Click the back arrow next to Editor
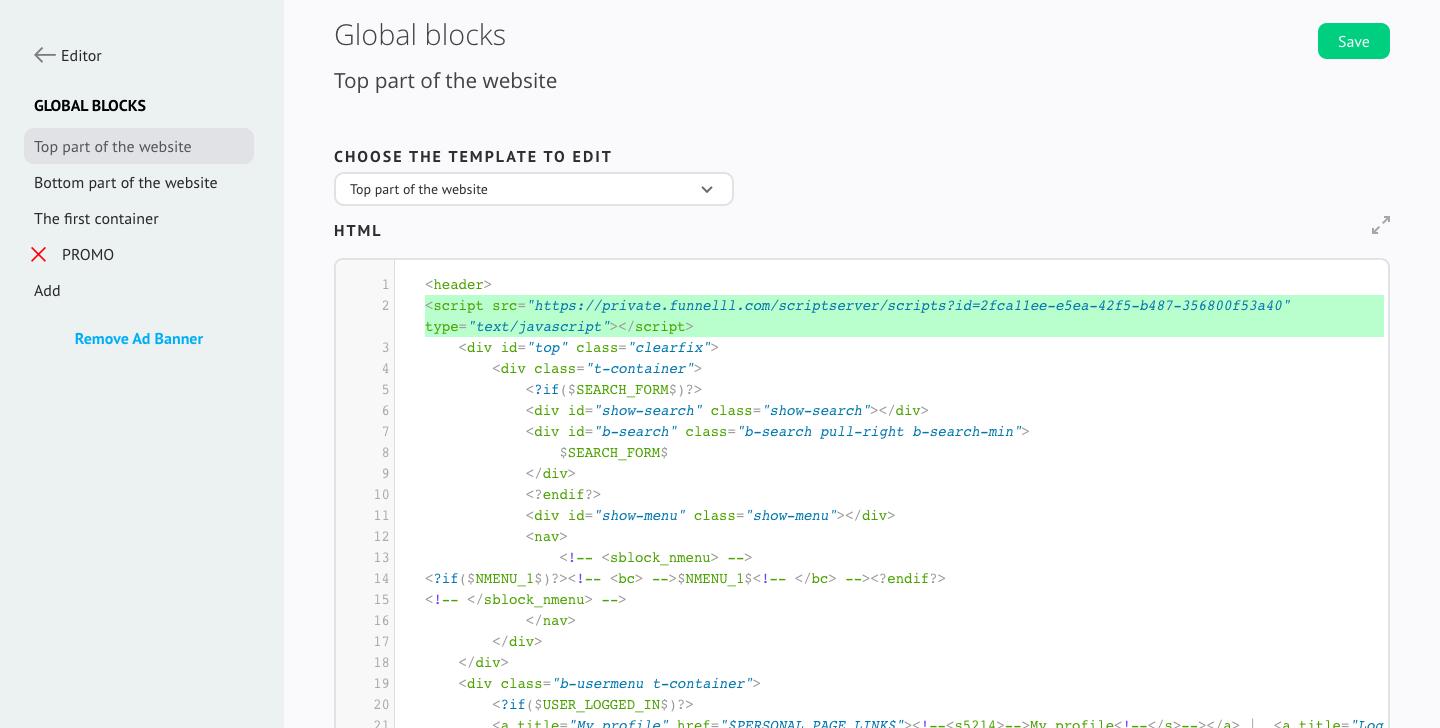The width and height of the screenshot is (1440, 728). click(44, 55)
